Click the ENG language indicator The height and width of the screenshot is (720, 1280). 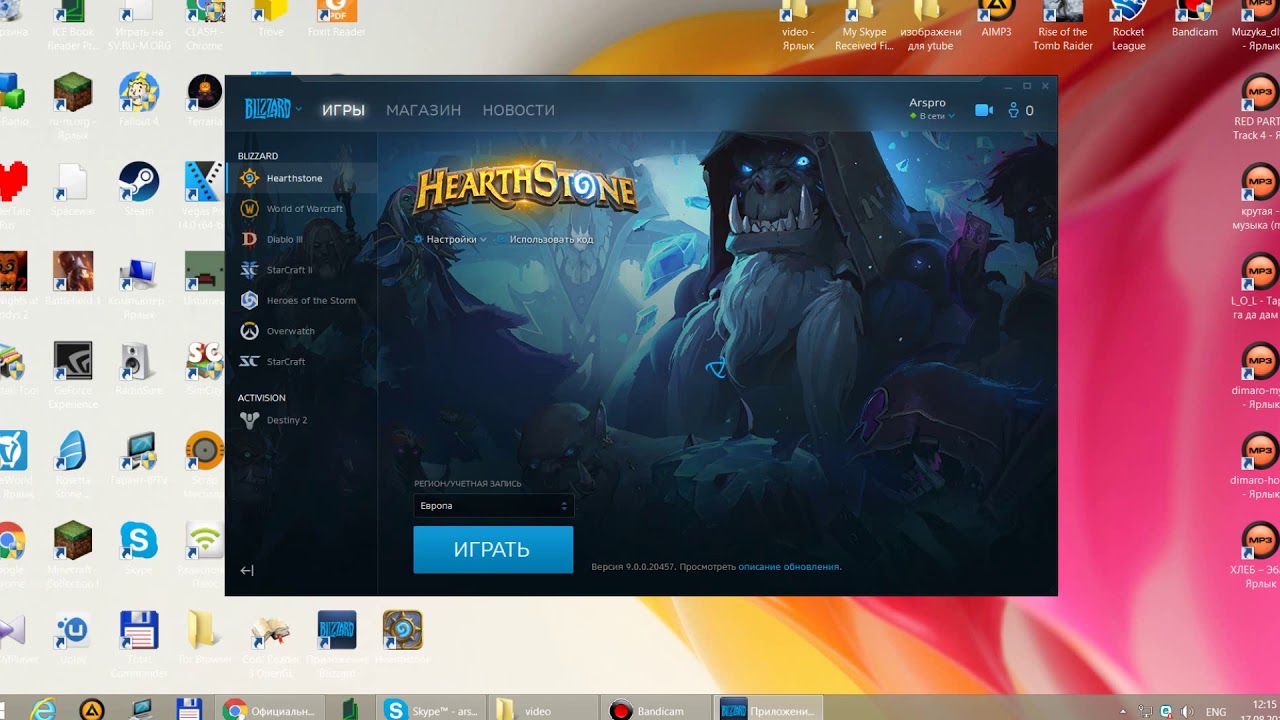tap(1216, 711)
